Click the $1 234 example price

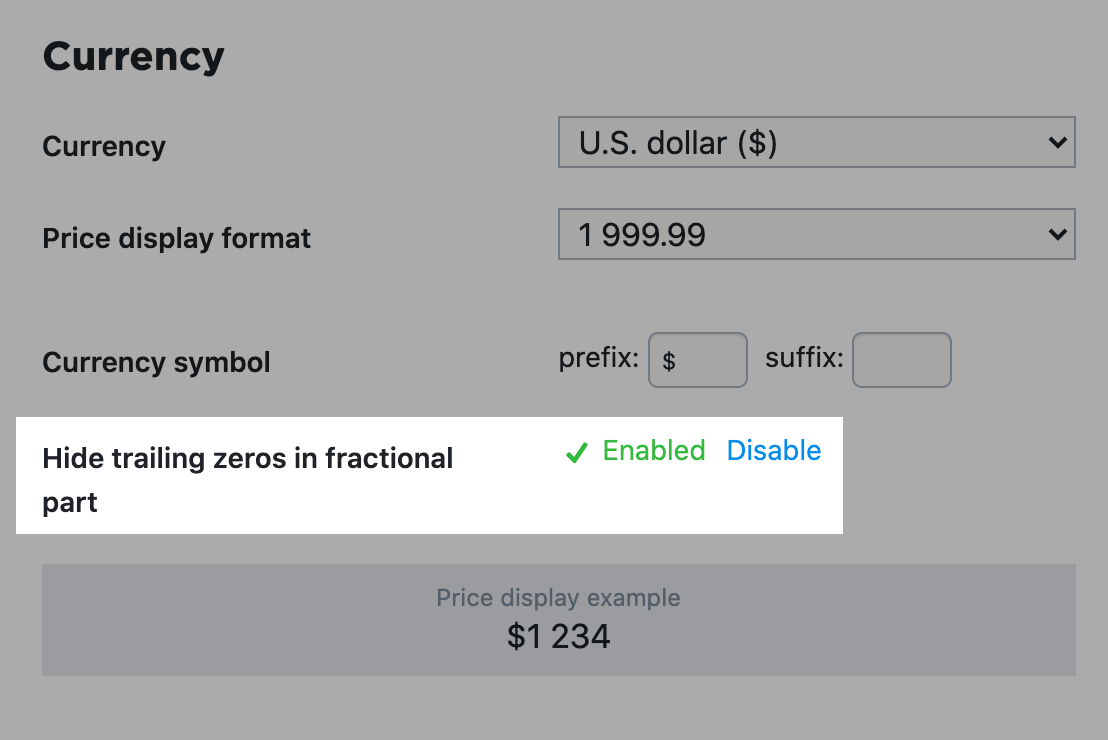pos(557,636)
